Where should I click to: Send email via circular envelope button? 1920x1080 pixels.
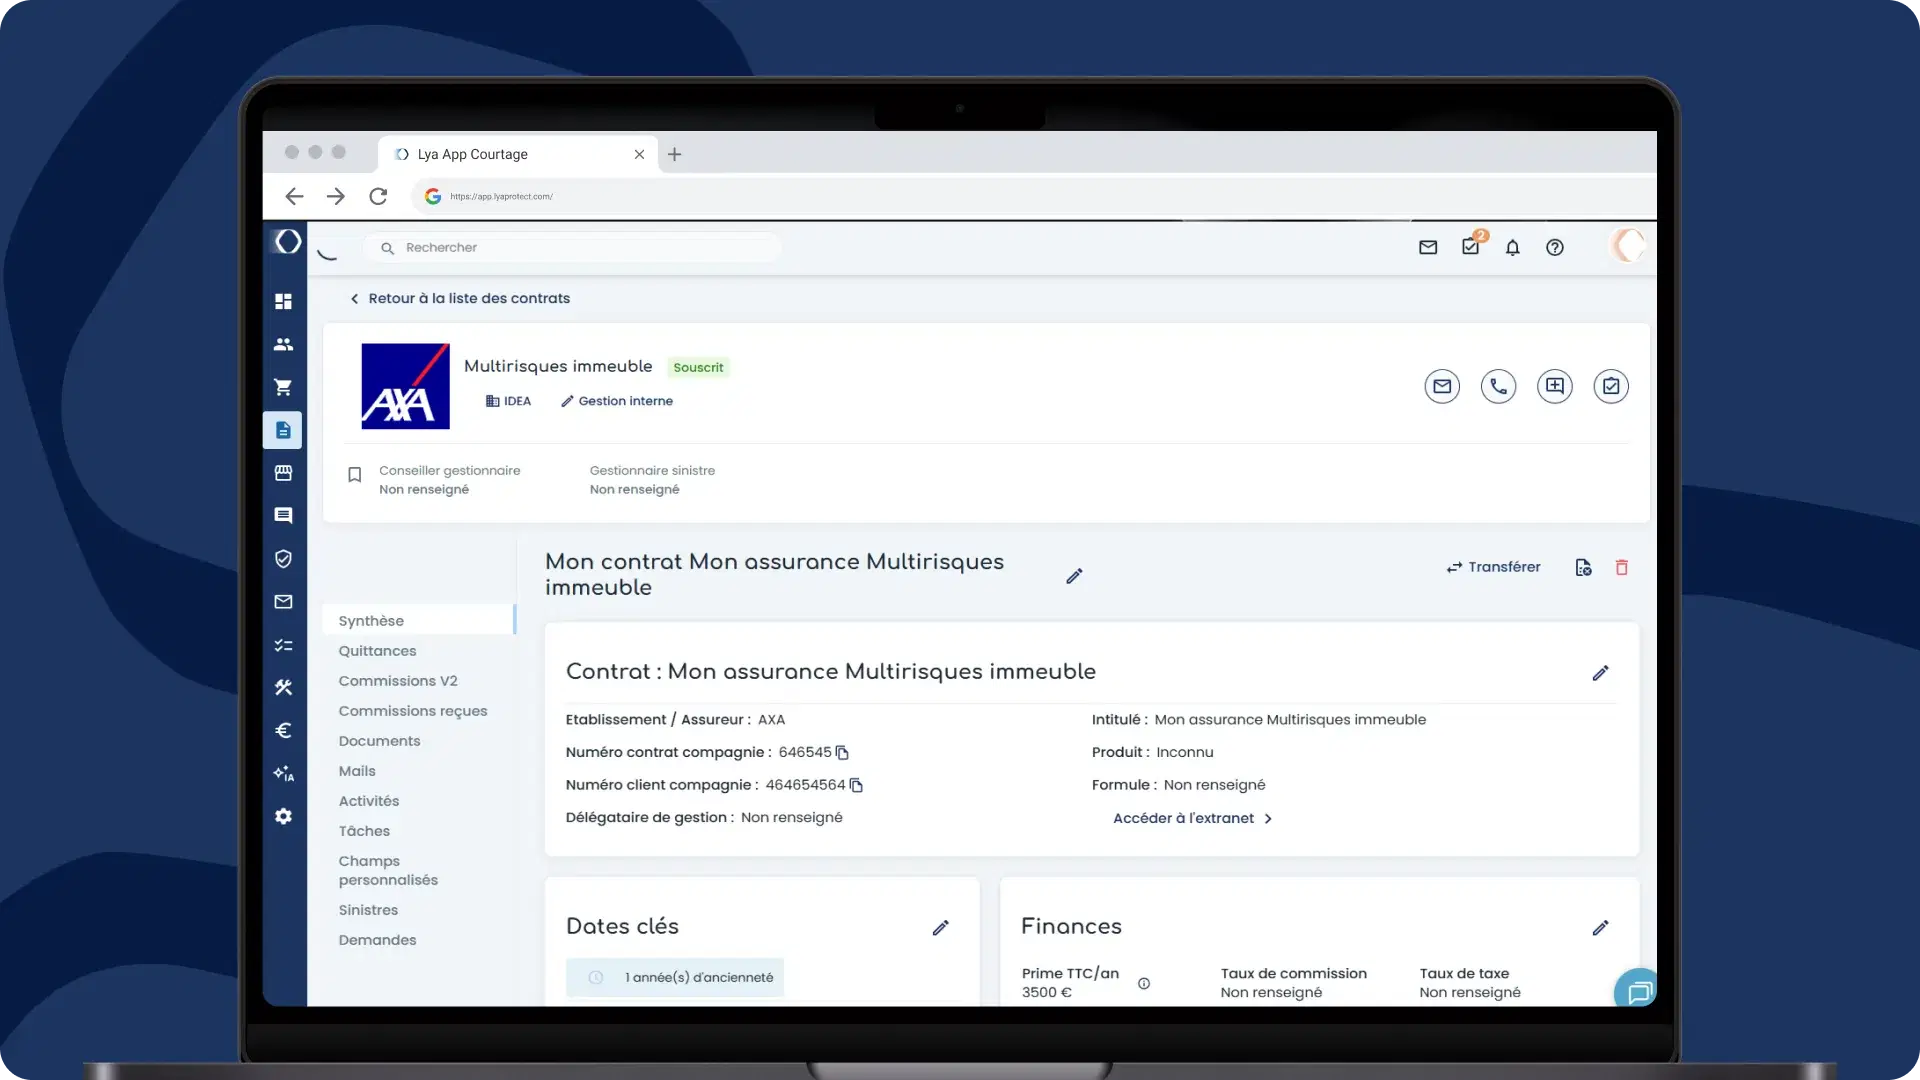pos(1442,386)
